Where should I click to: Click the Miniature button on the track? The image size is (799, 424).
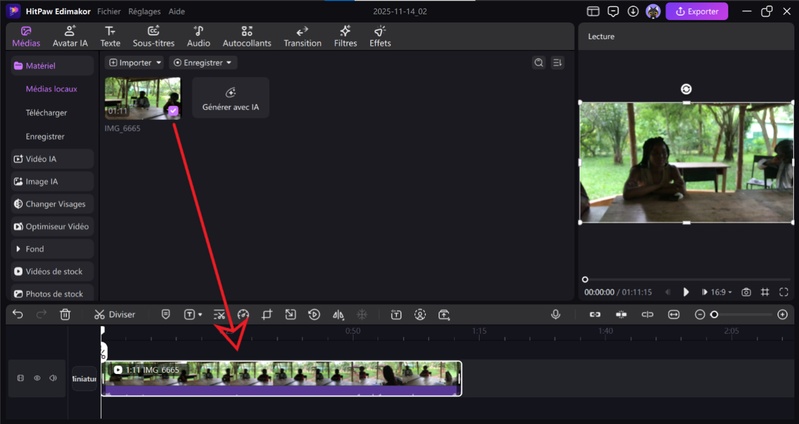pos(84,379)
